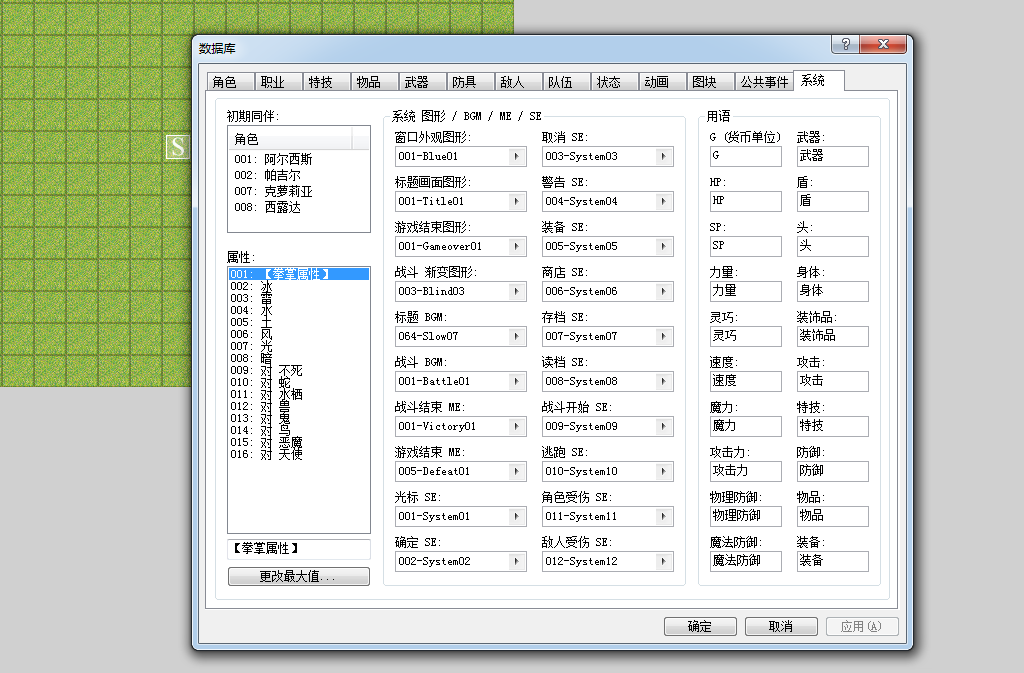Open the 标题画面图形 picker arrow
This screenshot has width=1024, height=673.
coord(517,202)
